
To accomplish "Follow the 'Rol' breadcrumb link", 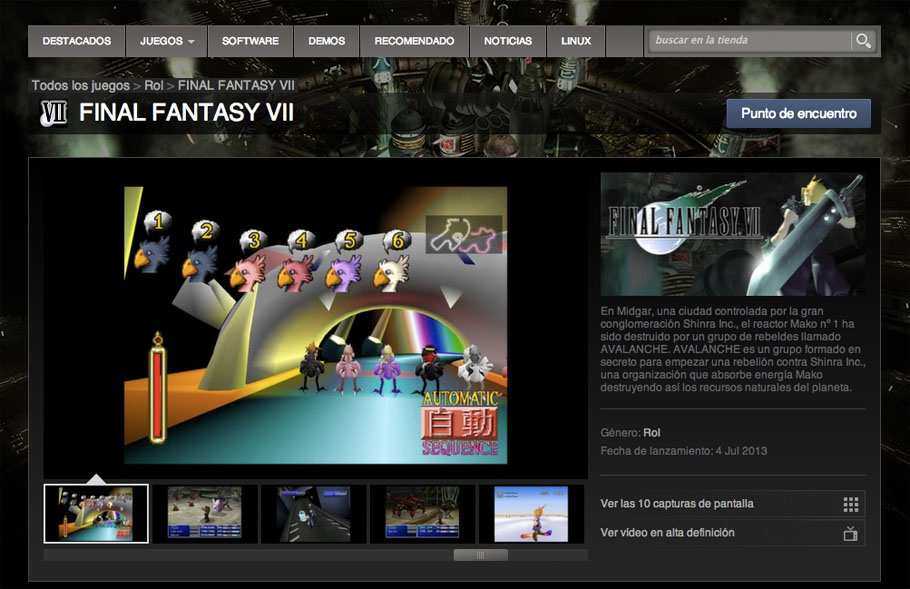I will coord(154,85).
